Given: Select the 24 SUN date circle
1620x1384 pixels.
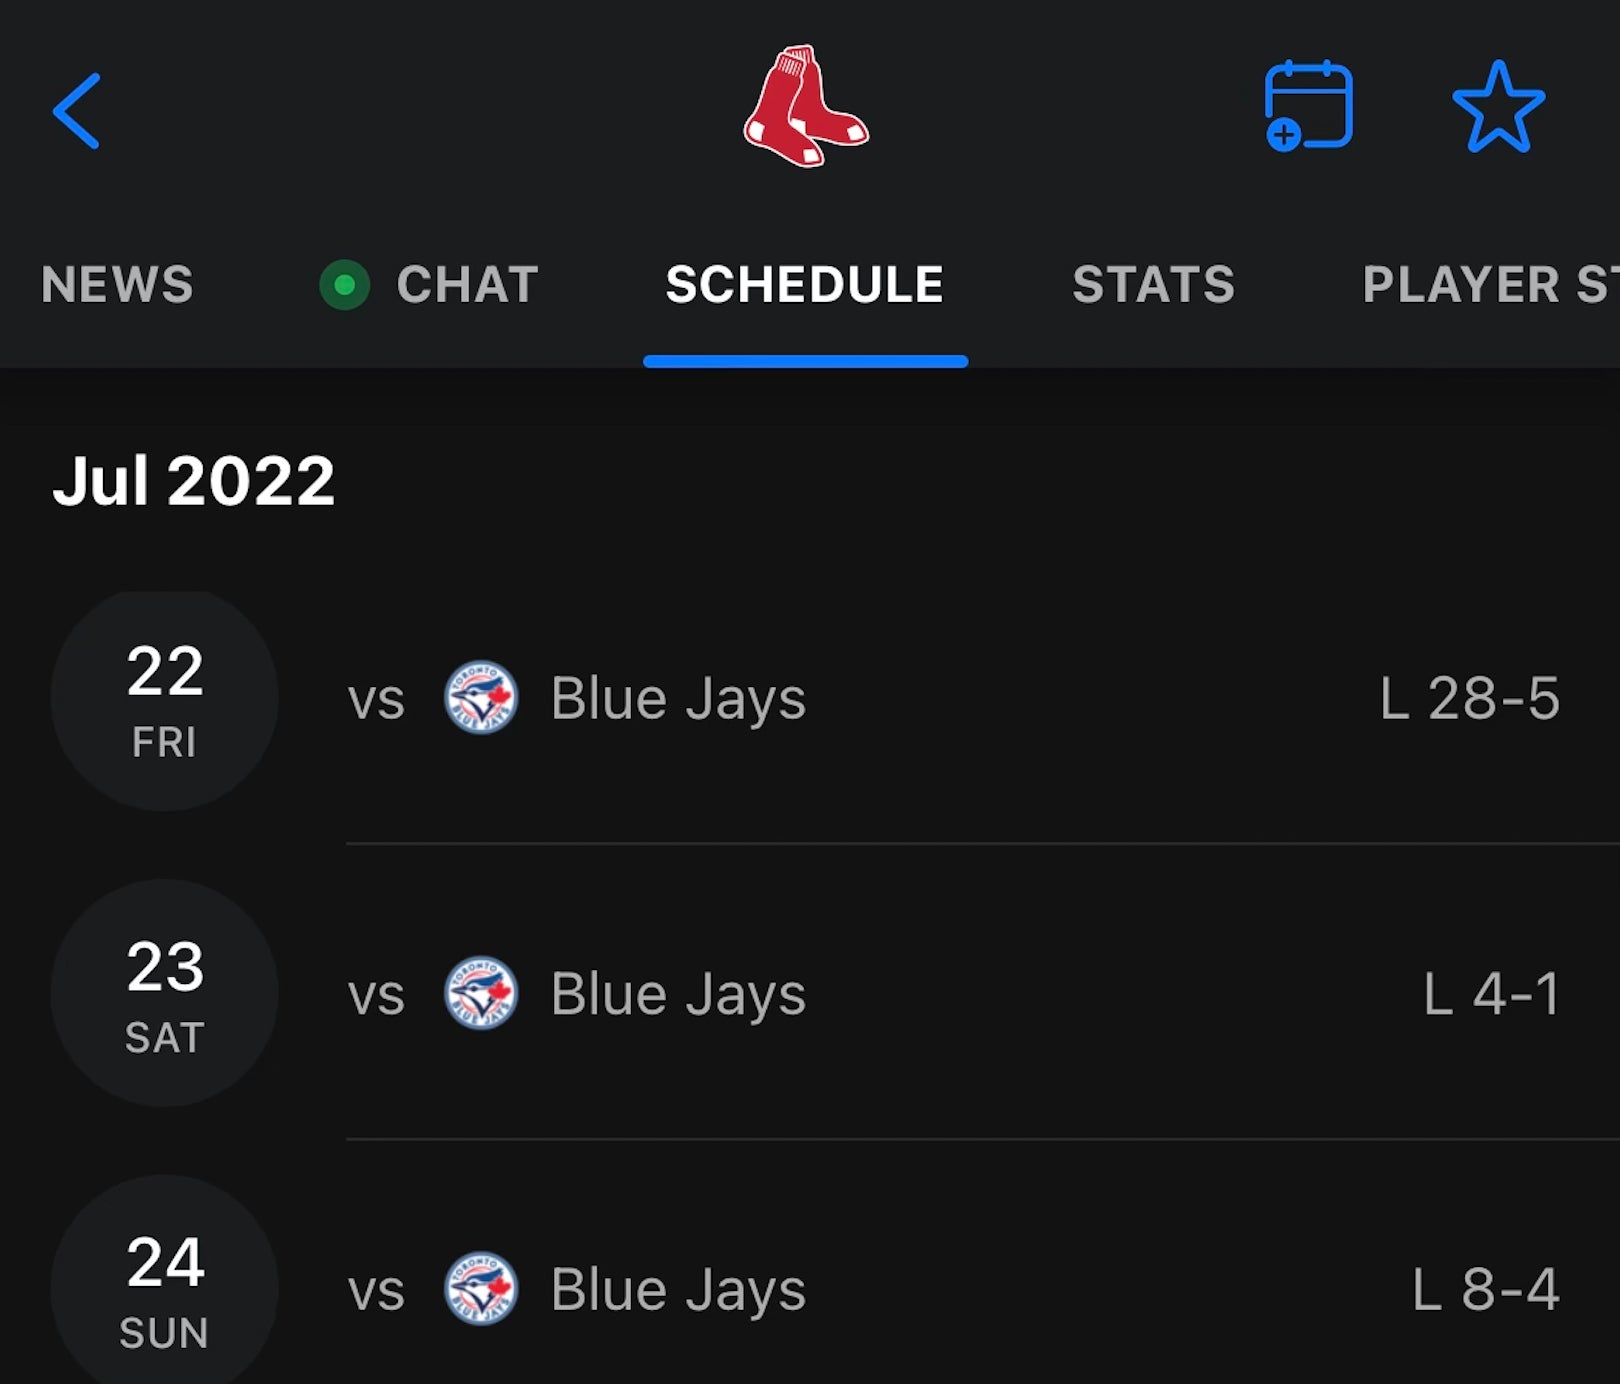Looking at the screenshot, I should pyautogui.click(x=165, y=1288).
